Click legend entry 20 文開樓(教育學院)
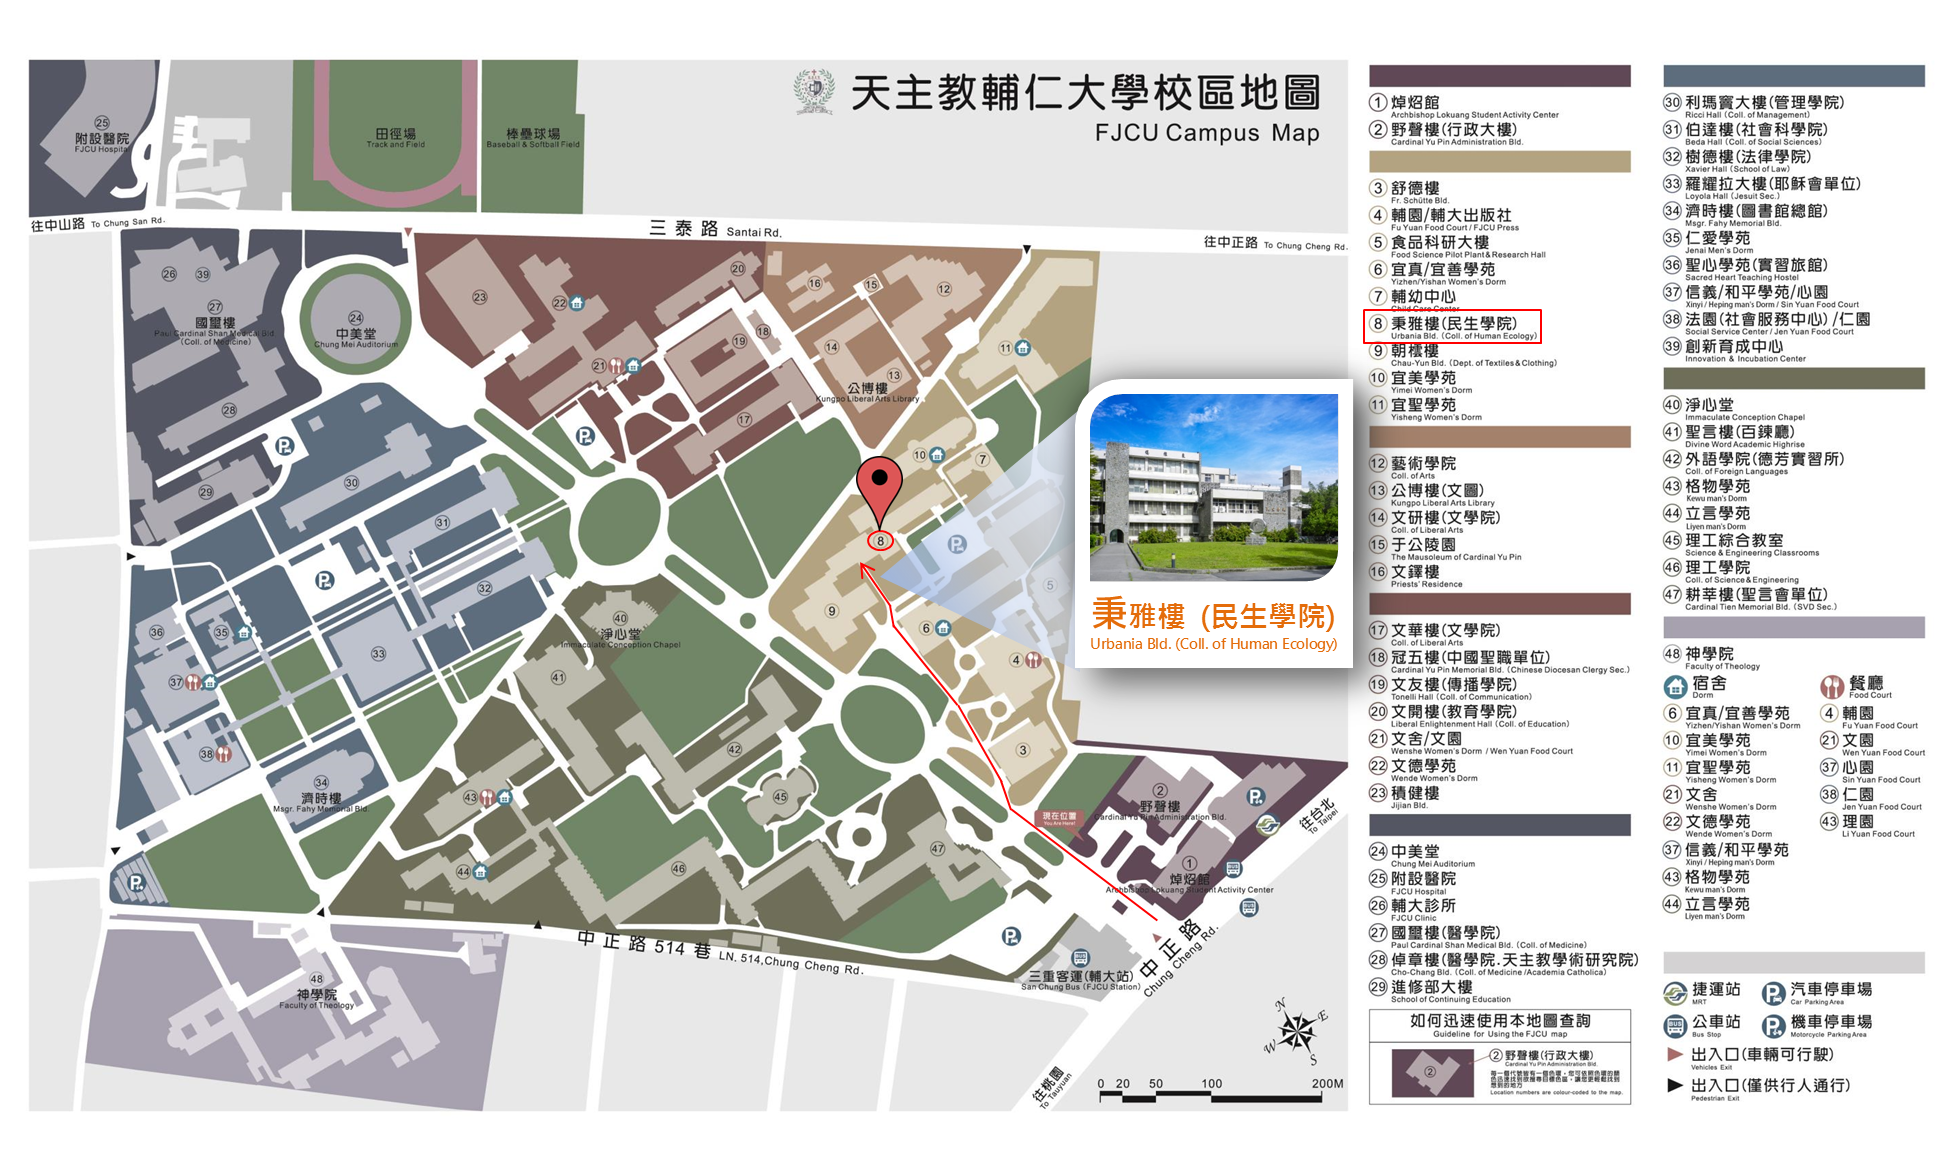 click(1469, 716)
